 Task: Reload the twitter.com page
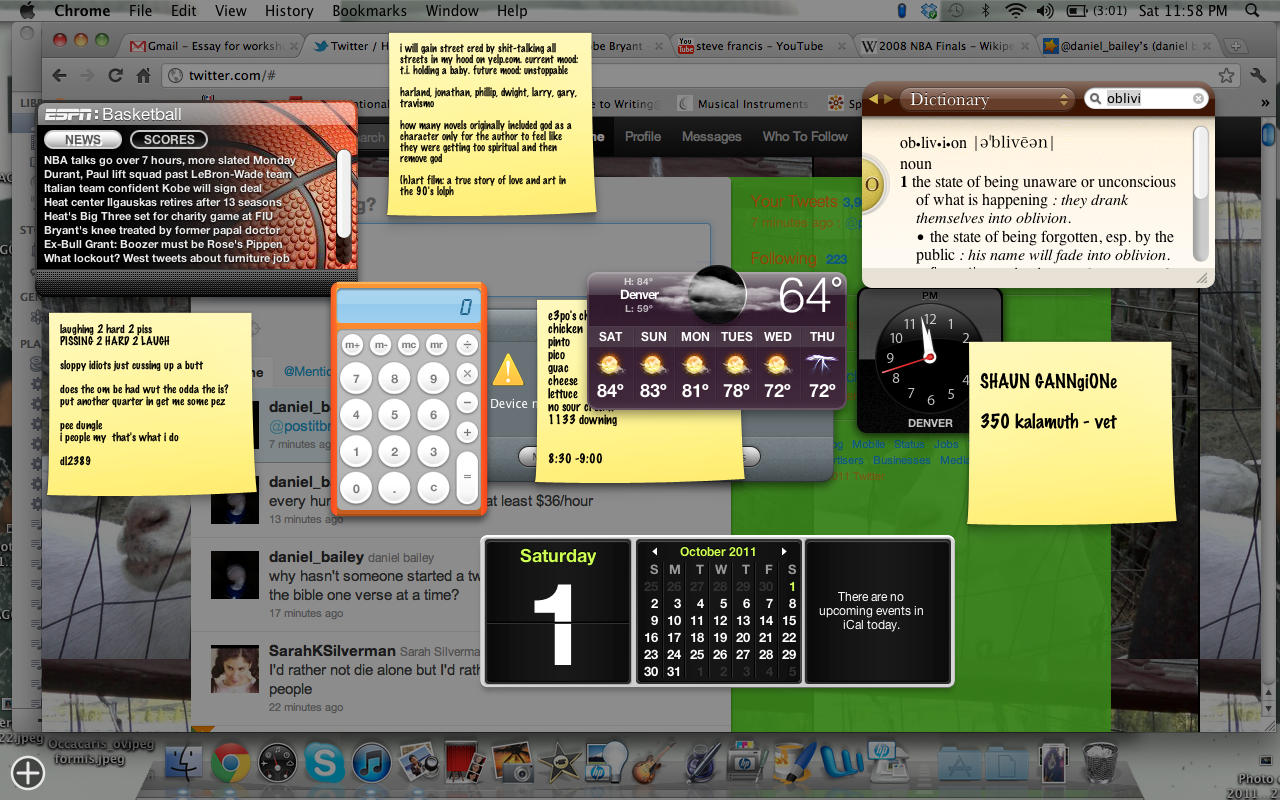tap(116, 75)
